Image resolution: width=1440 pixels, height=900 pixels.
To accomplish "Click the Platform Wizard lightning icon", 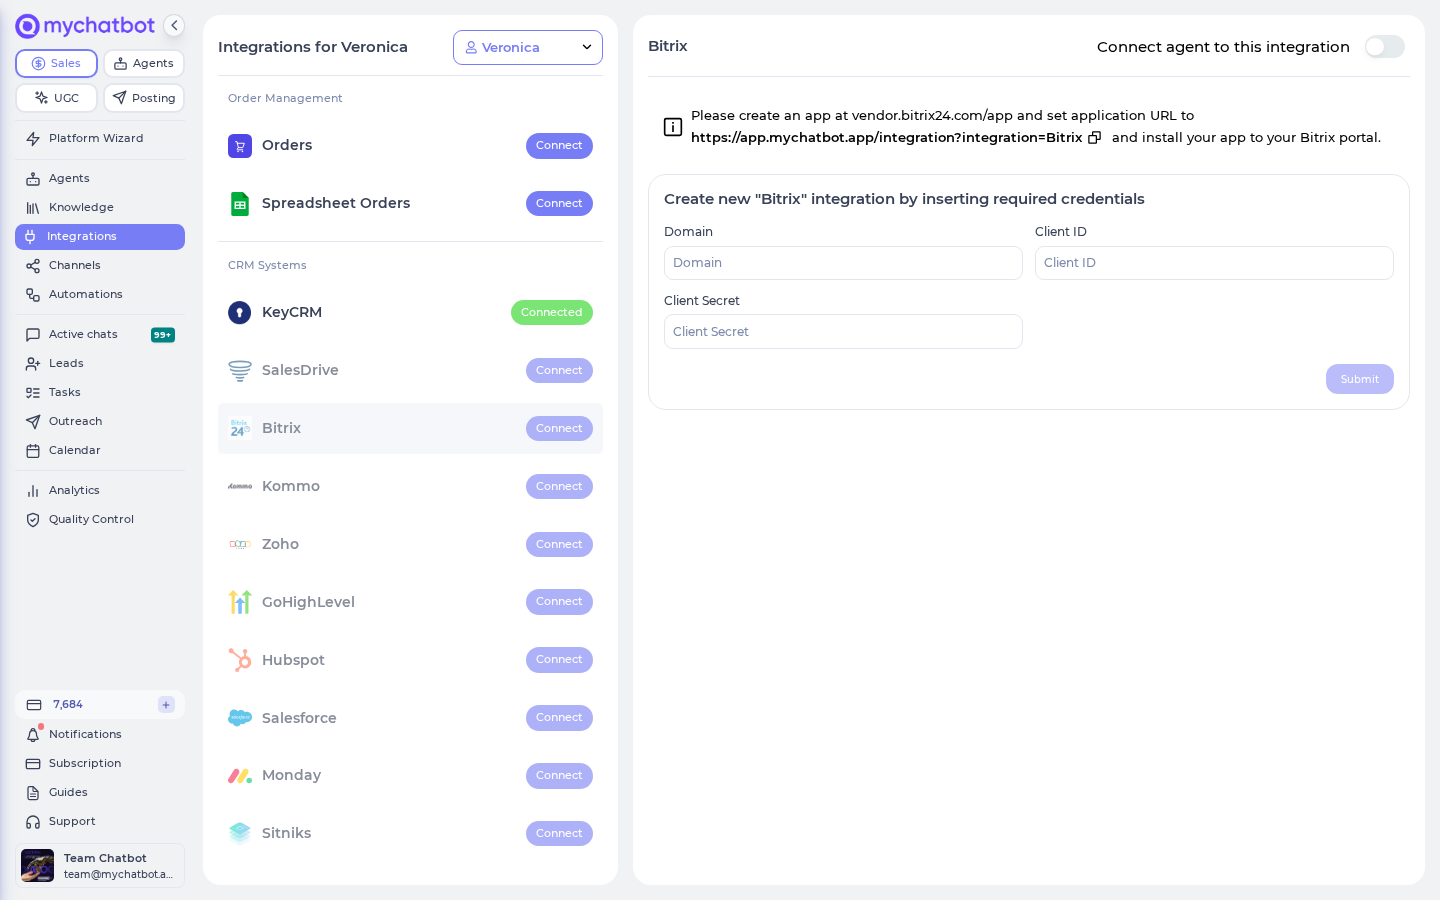I will coord(33,139).
